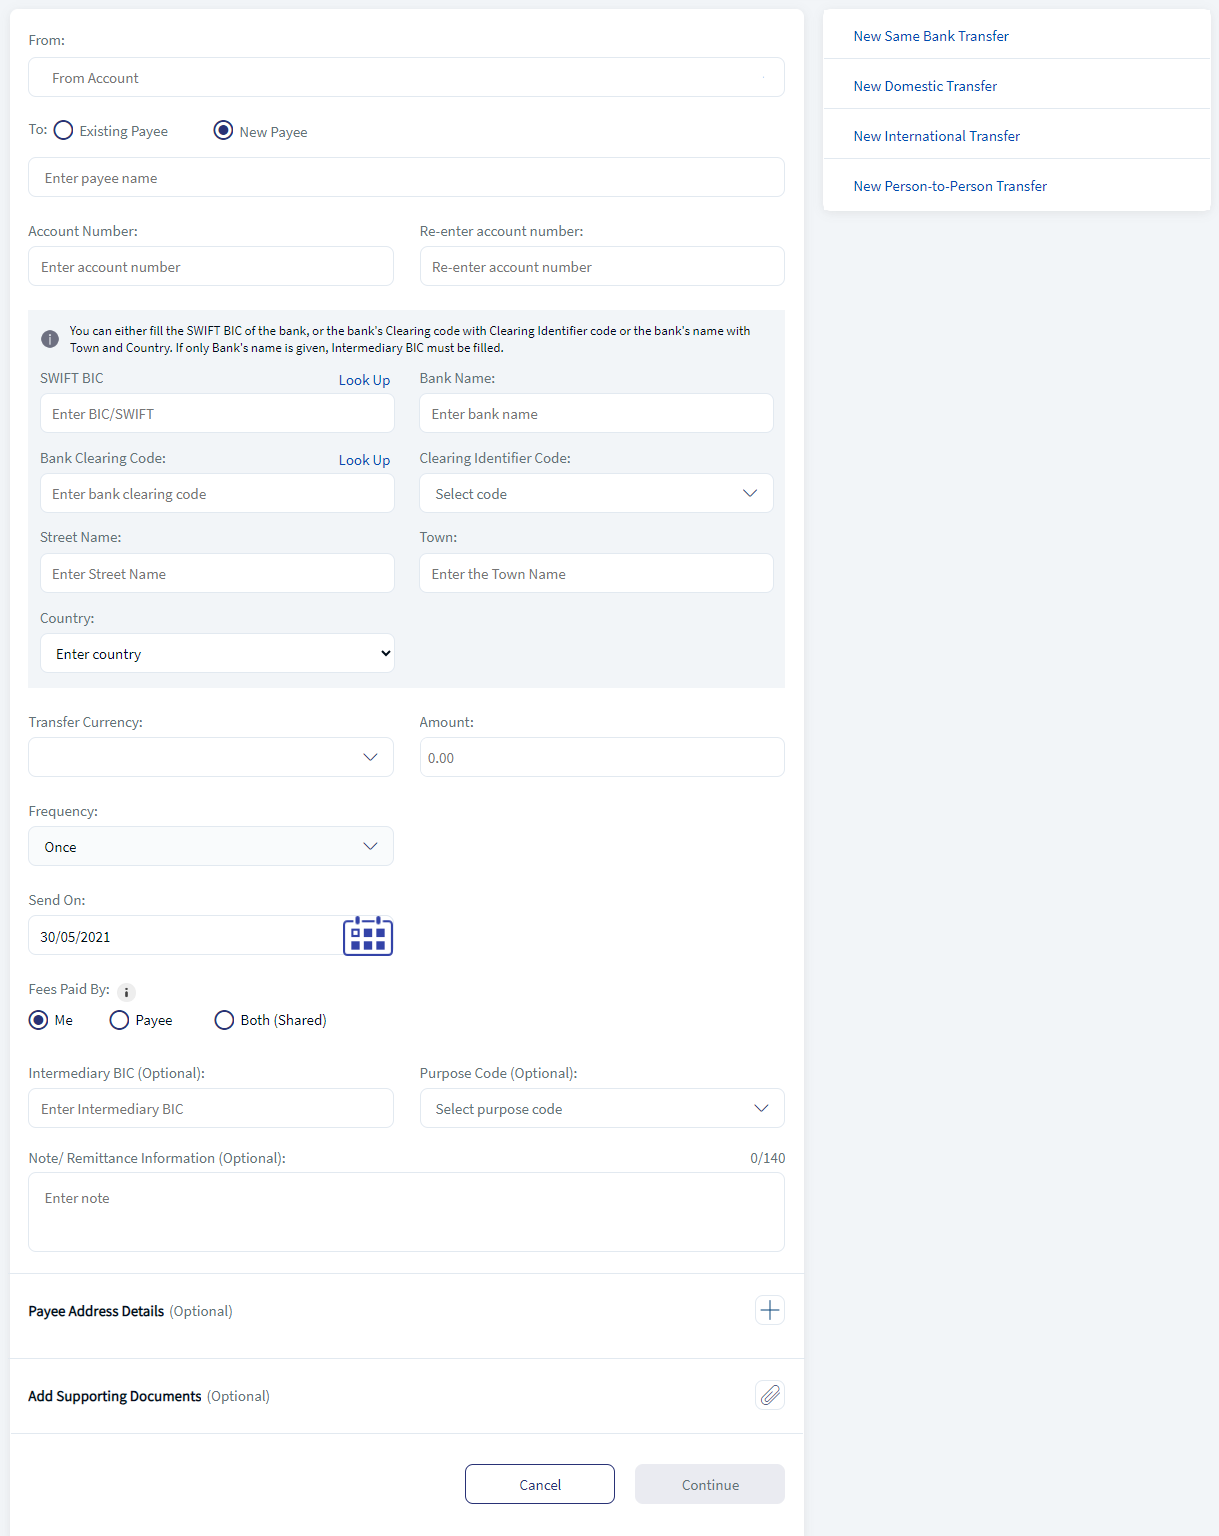Click Look Up next to SWIFT BIC
This screenshot has width=1219, height=1536.
pyautogui.click(x=364, y=380)
